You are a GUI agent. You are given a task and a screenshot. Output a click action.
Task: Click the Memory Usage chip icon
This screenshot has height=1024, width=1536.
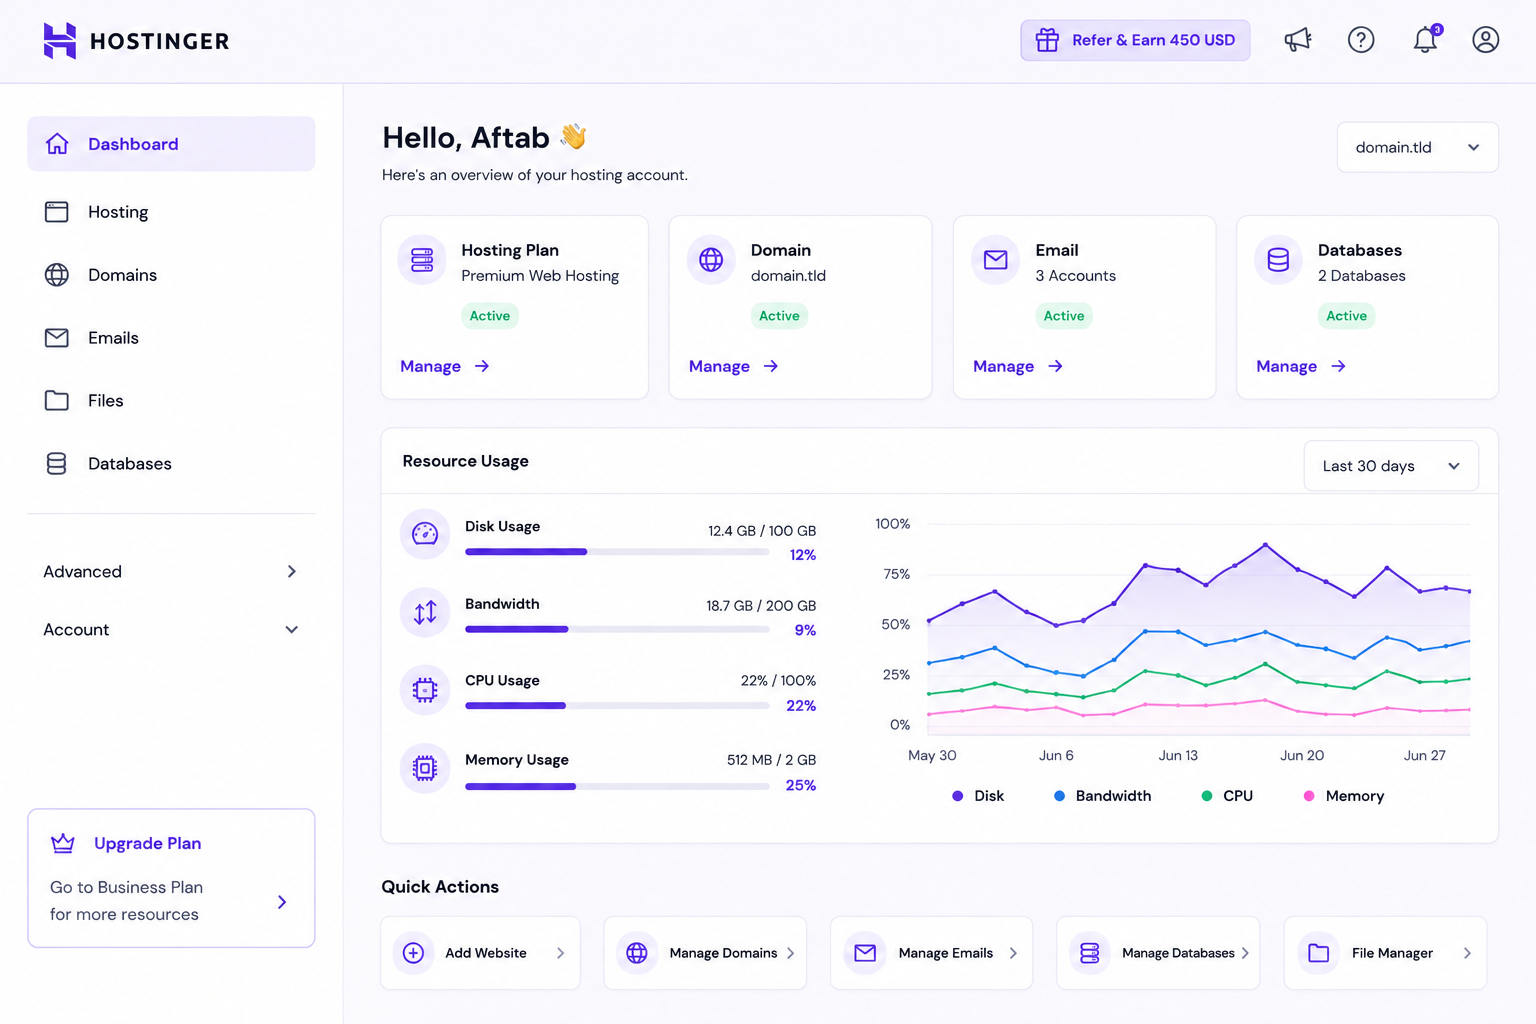point(425,768)
